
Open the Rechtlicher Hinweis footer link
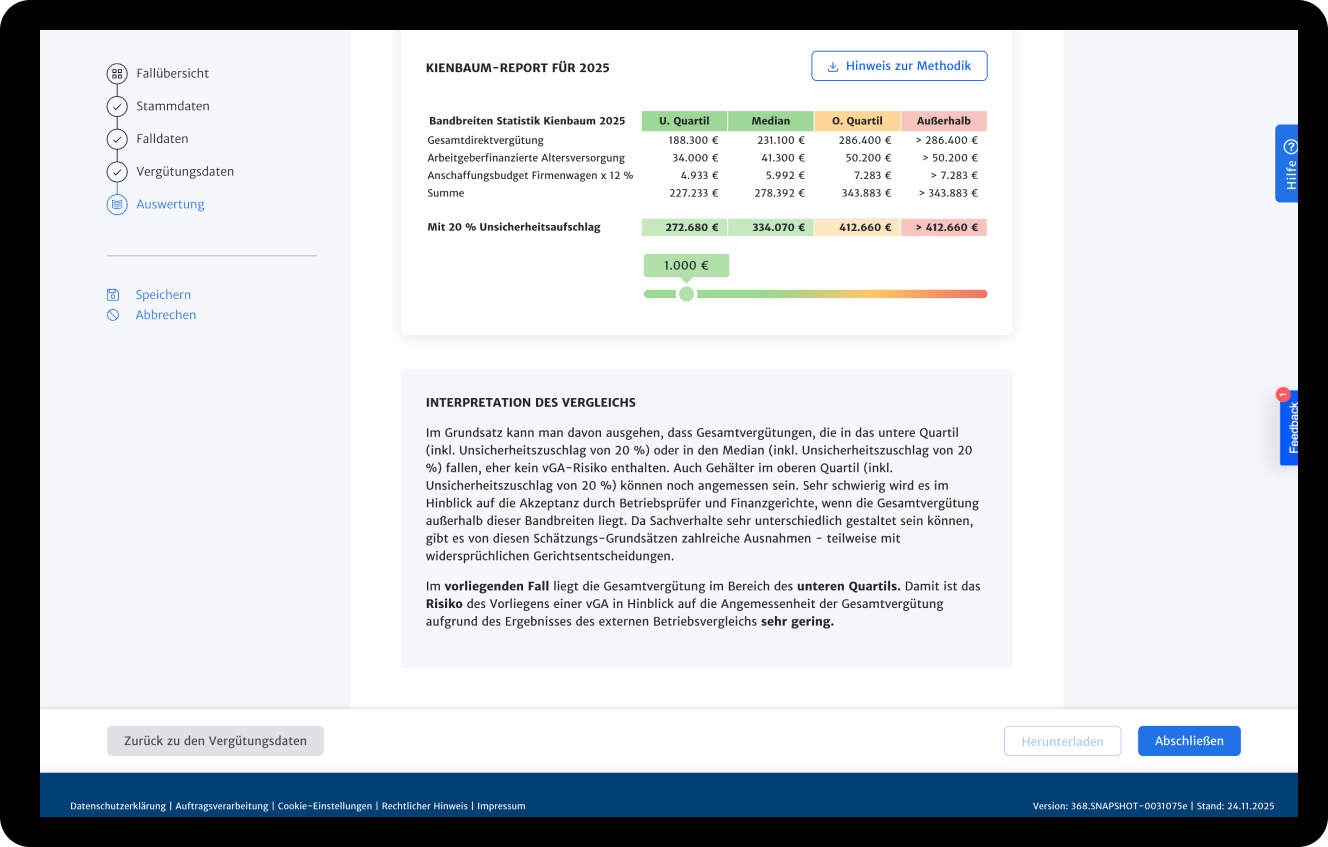pos(425,806)
